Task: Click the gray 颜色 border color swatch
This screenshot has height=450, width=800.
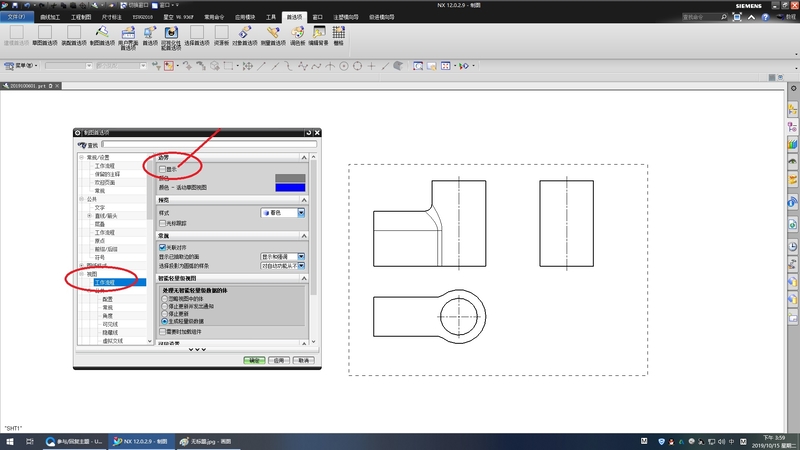Action: tap(290, 178)
